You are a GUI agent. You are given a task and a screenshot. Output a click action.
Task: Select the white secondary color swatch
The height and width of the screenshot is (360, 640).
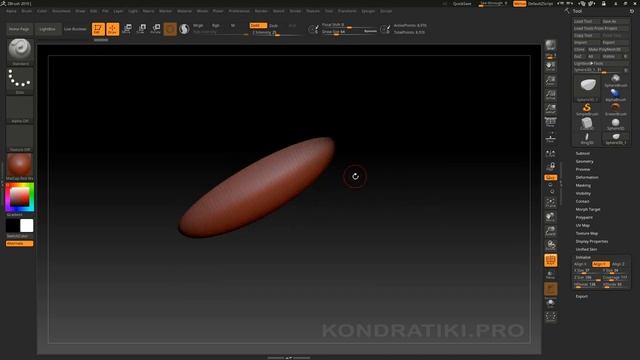click(27, 226)
